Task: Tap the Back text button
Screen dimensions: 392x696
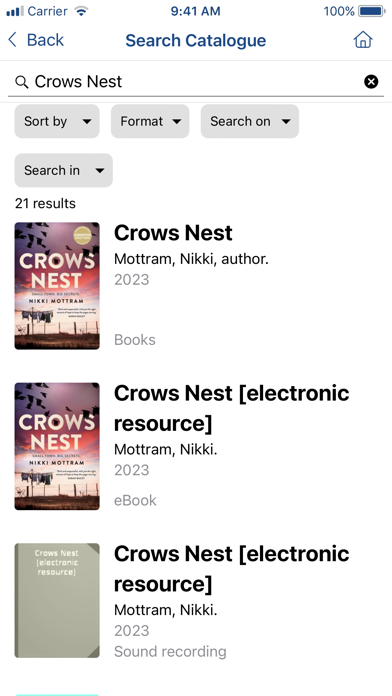Action: point(45,40)
